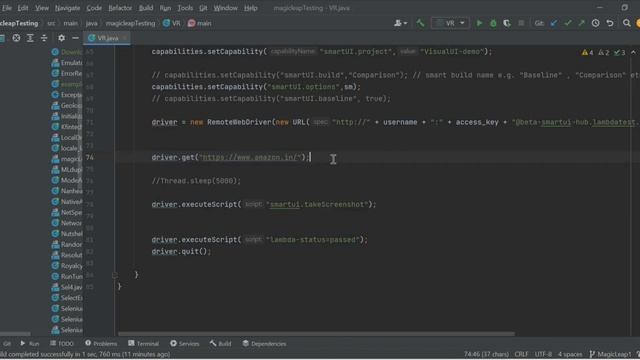Click the magicleapTesting package breadcrumb
The height and width of the screenshot is (360, 640).
click(130, 23)
